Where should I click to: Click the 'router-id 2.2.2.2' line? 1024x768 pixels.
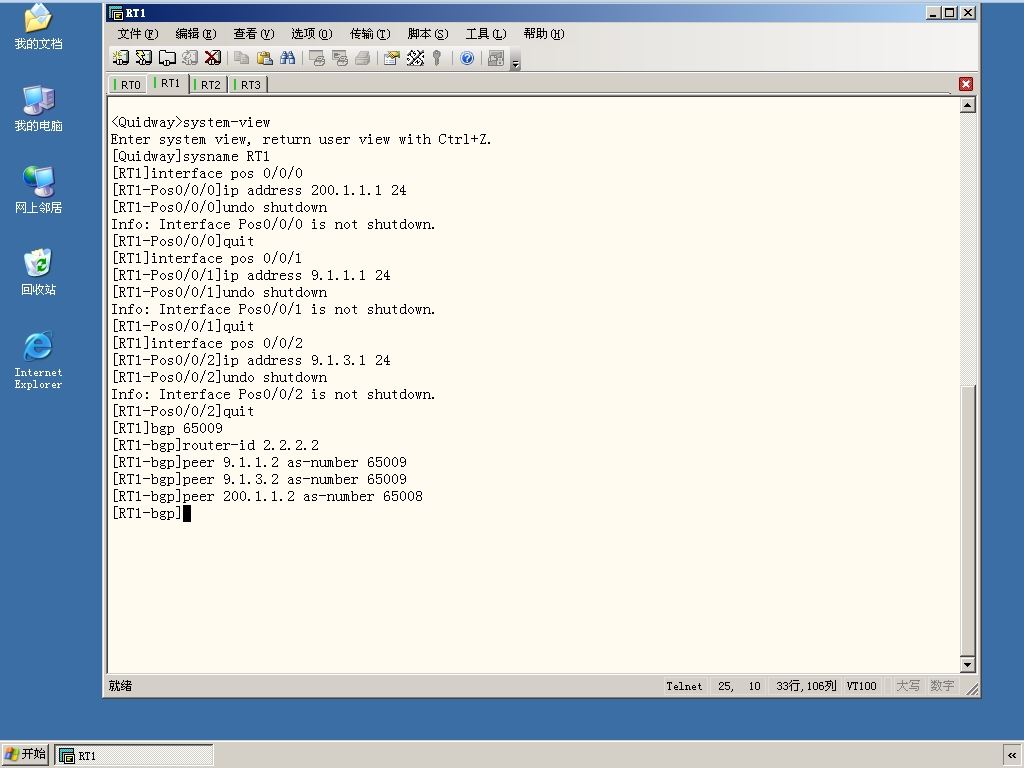point(216,445)
